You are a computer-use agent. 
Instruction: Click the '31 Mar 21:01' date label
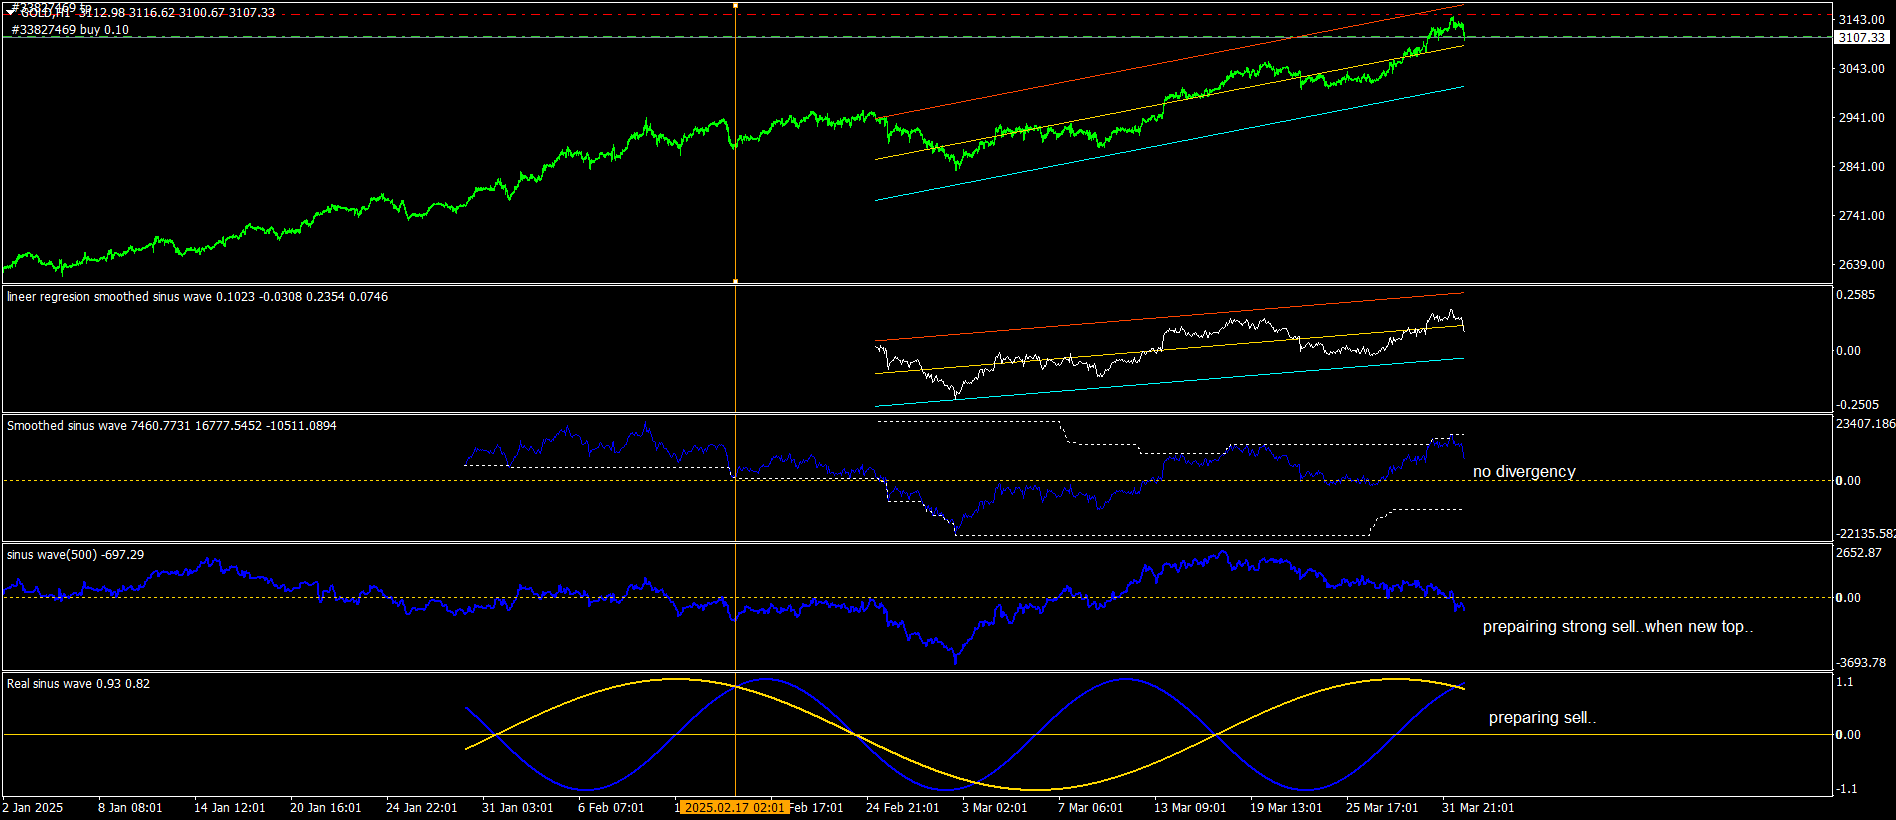point(1478,808)
